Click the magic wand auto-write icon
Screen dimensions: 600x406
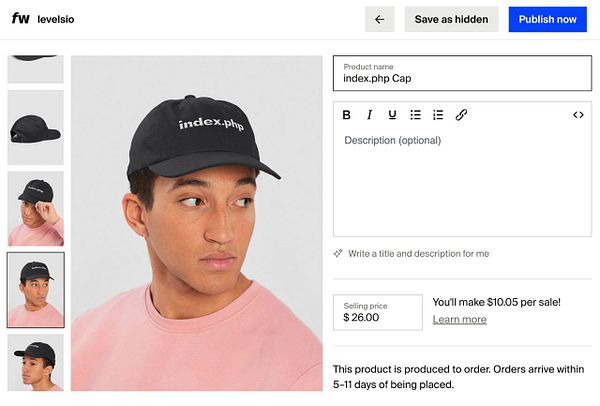pyautogui.click(x=338, y=254)
